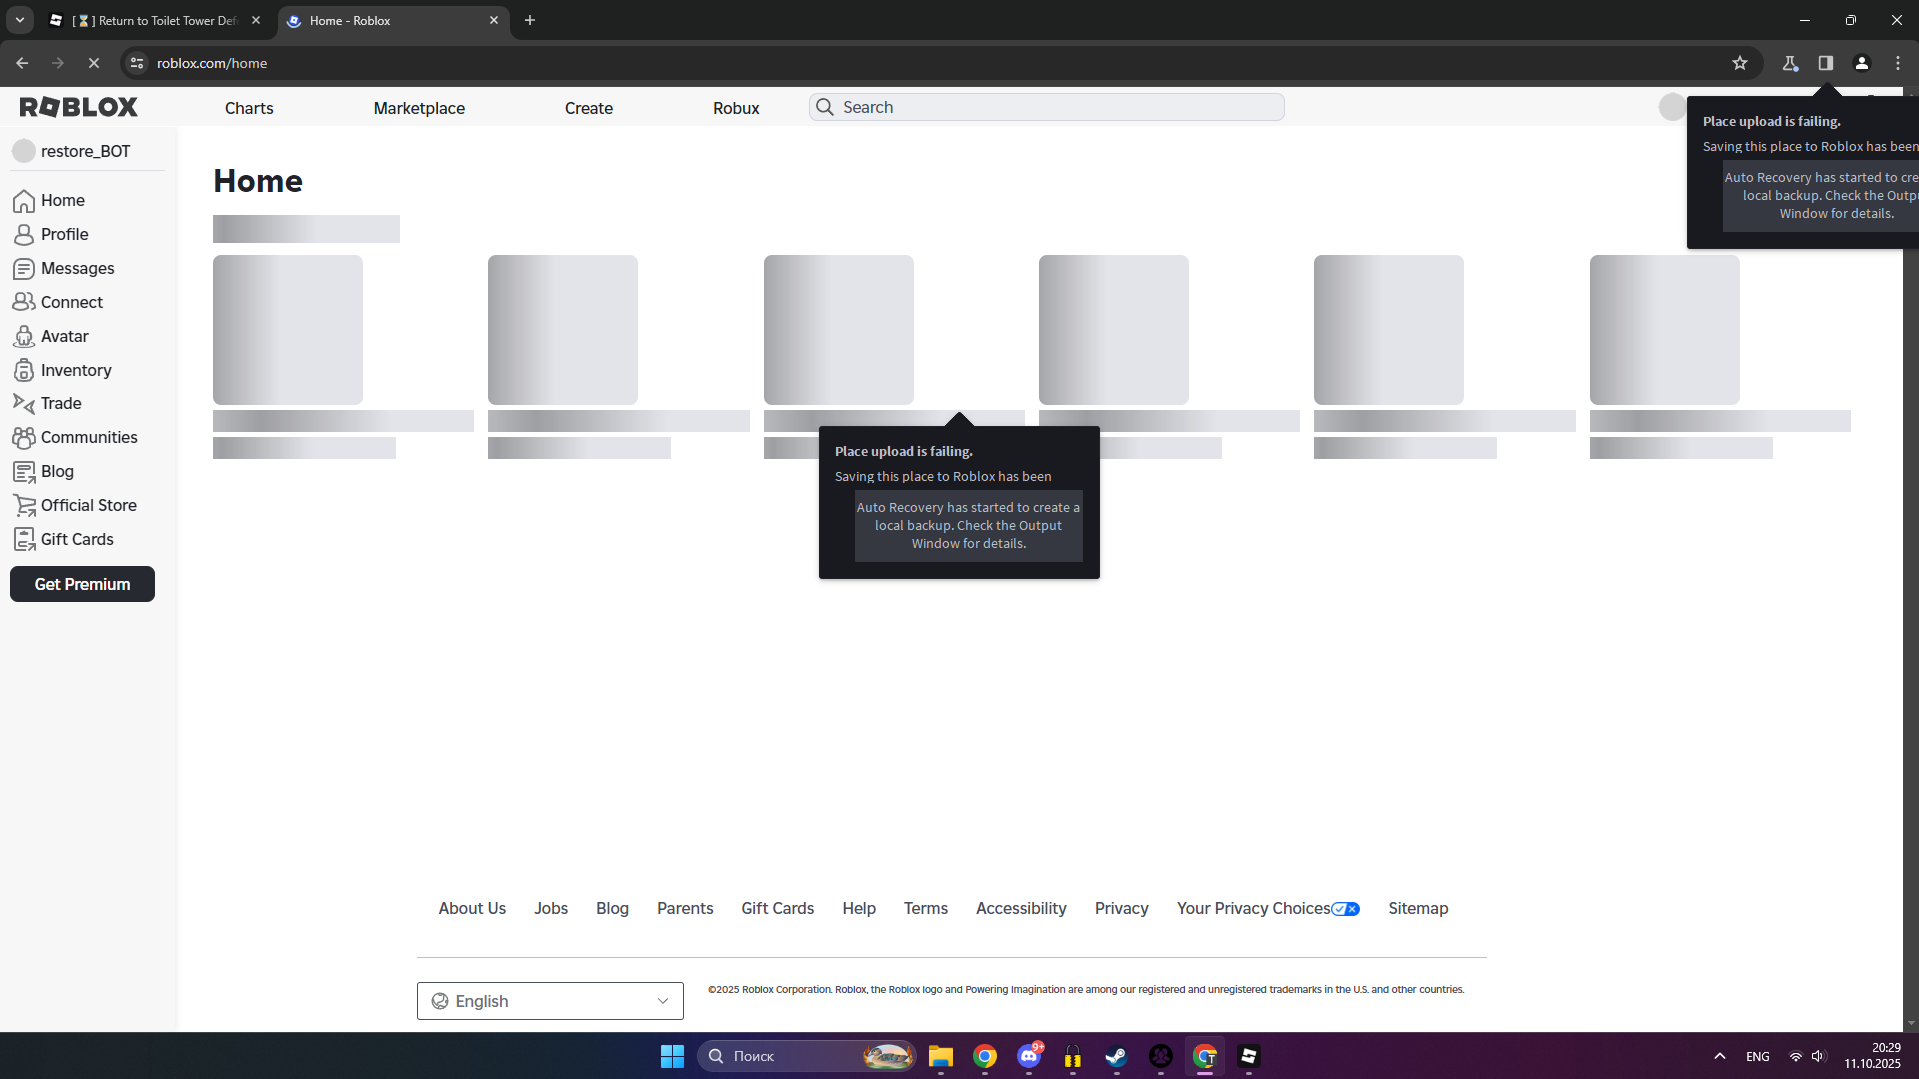
Task: Click the restore_BOT username
Action: (85, 151)
